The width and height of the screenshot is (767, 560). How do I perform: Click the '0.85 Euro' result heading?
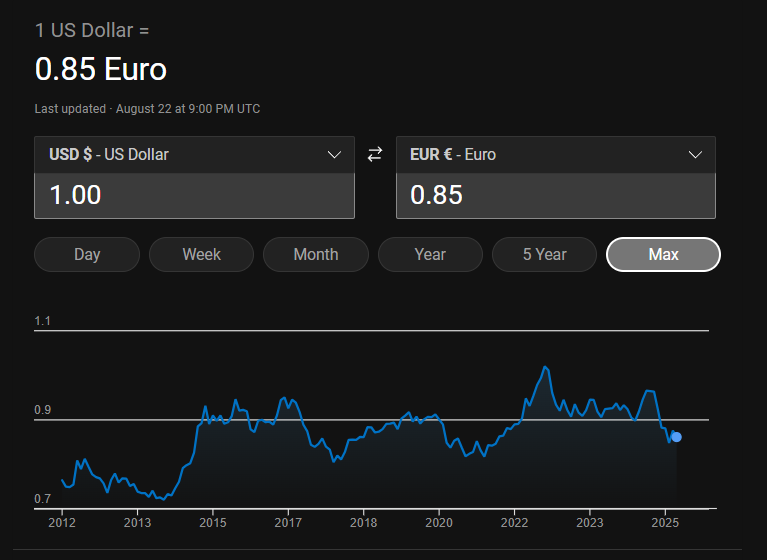tap(101, 69)
